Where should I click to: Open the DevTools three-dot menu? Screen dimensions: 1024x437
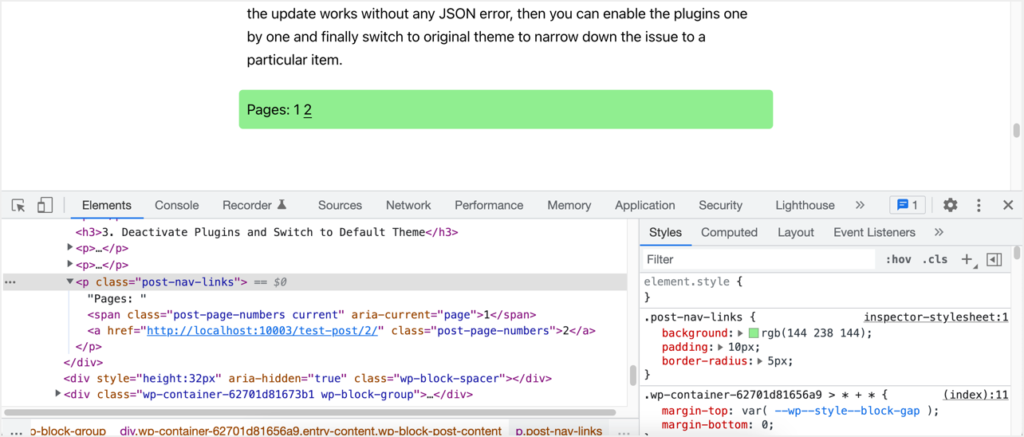(x=980, y=205)
